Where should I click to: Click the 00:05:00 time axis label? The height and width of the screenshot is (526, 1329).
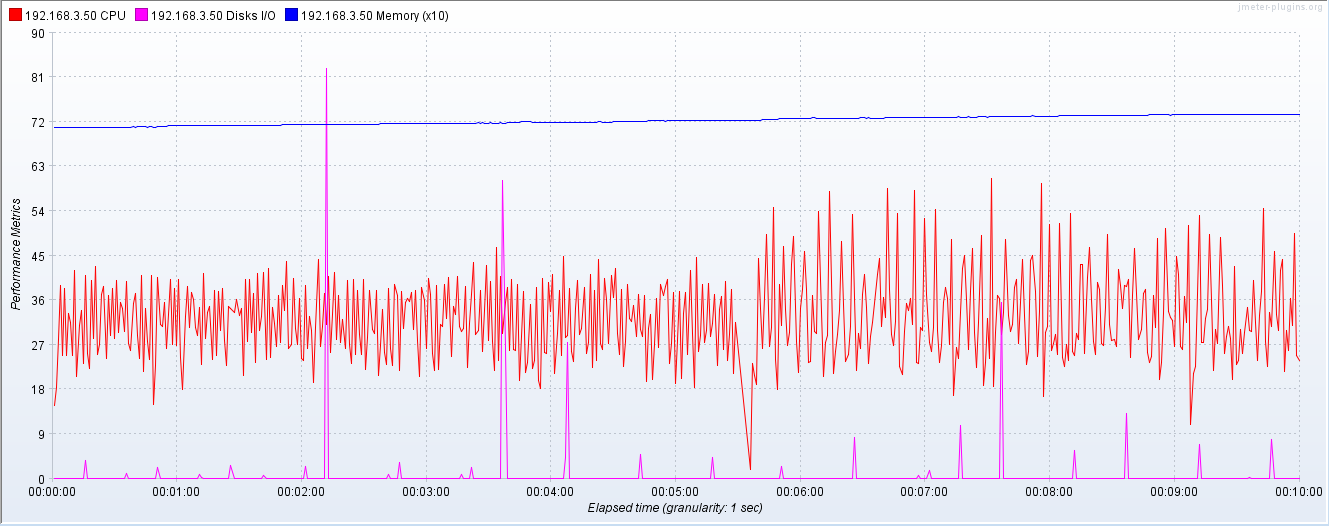point(675,492)
